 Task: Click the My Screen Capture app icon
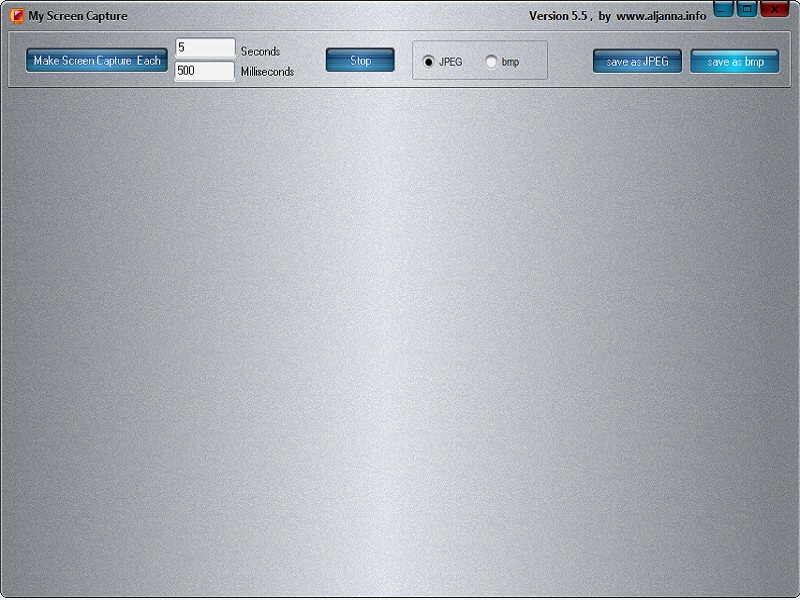pos(17,16)
